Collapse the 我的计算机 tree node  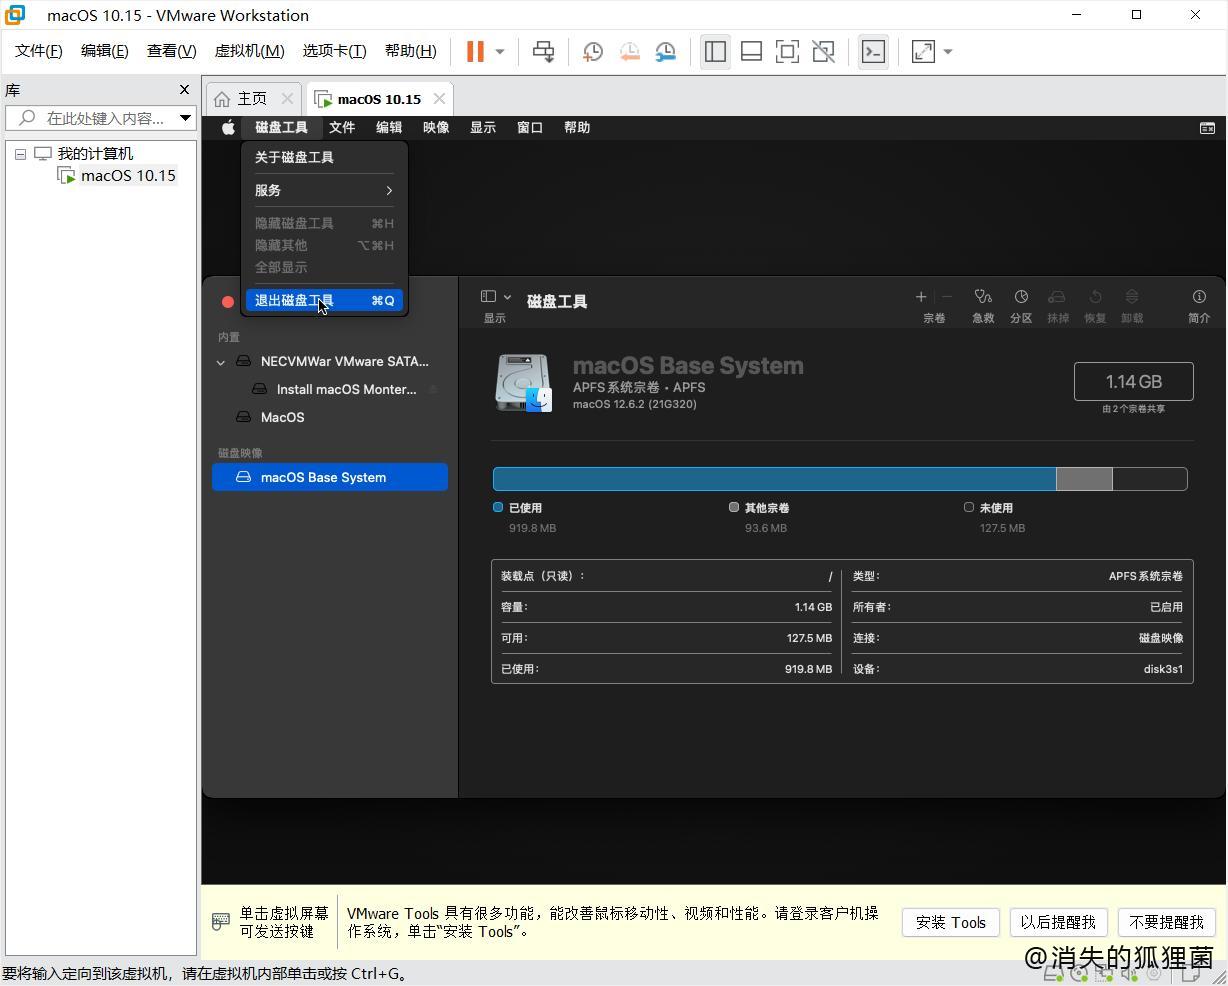pyautogui.click(x=20, y=154)
